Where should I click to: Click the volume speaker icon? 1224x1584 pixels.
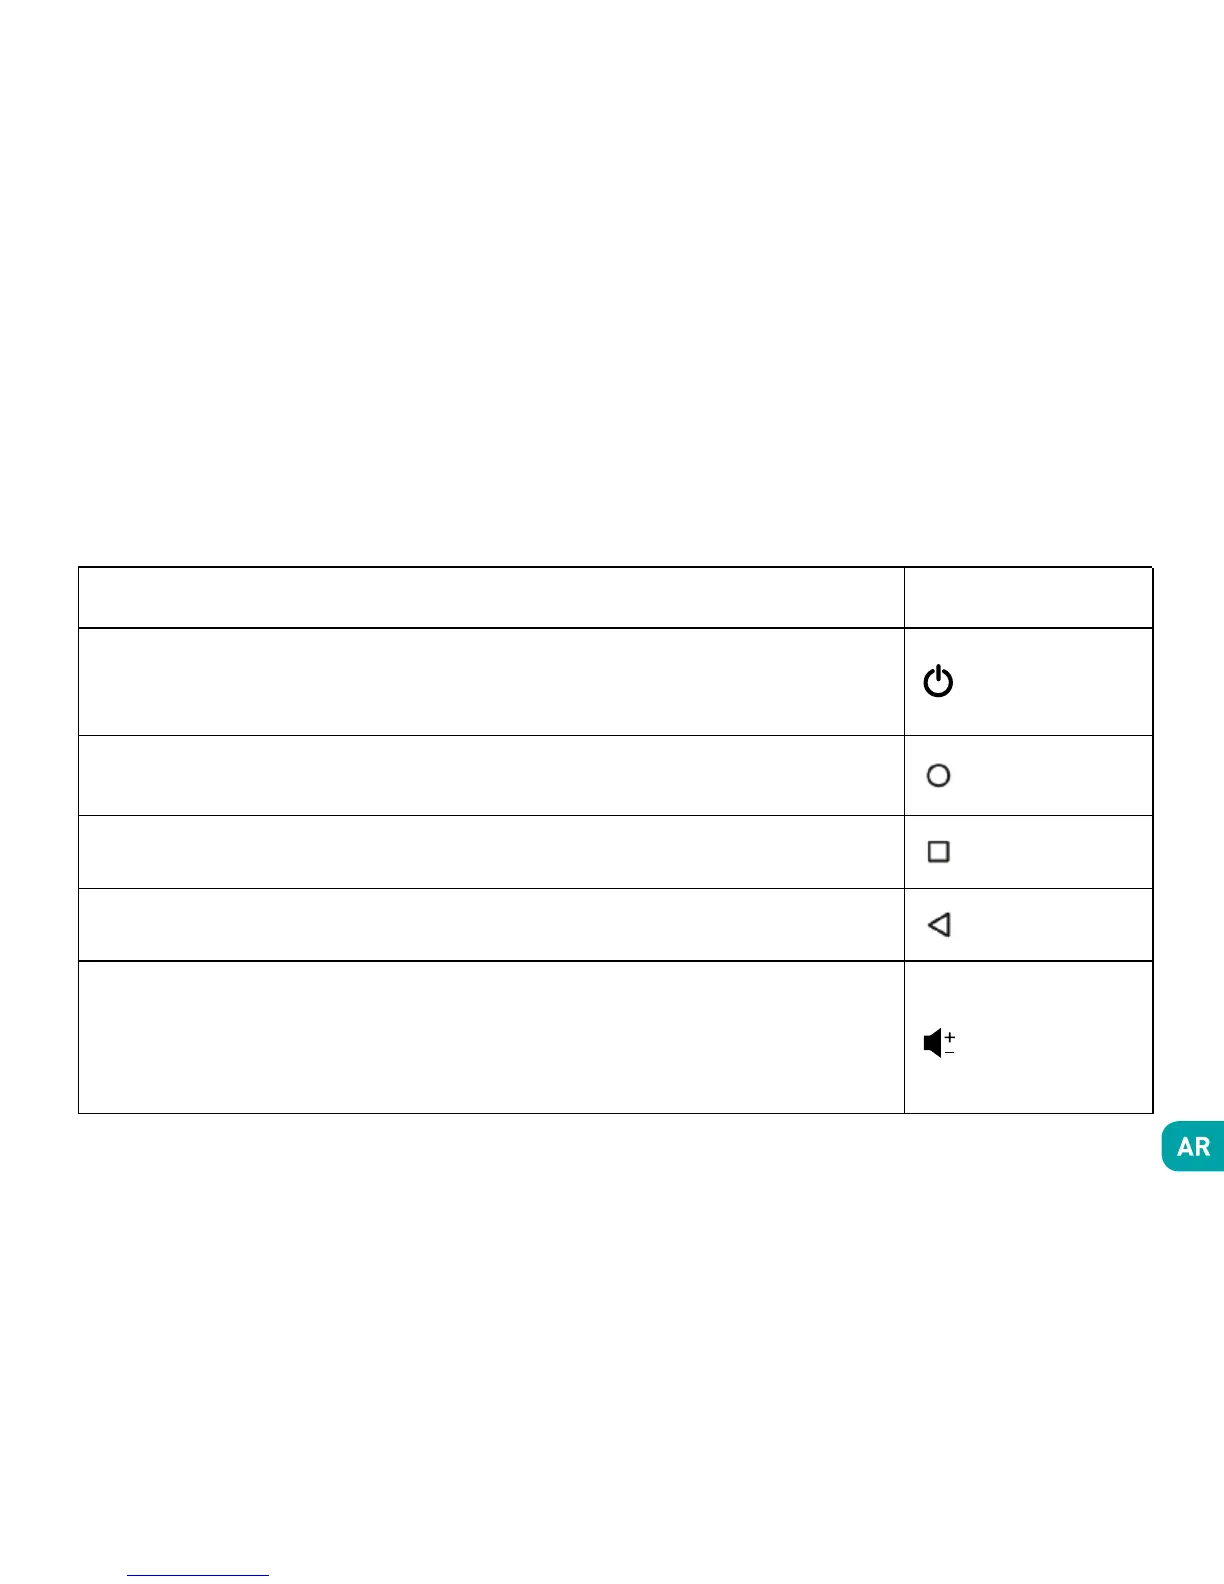933,1044
